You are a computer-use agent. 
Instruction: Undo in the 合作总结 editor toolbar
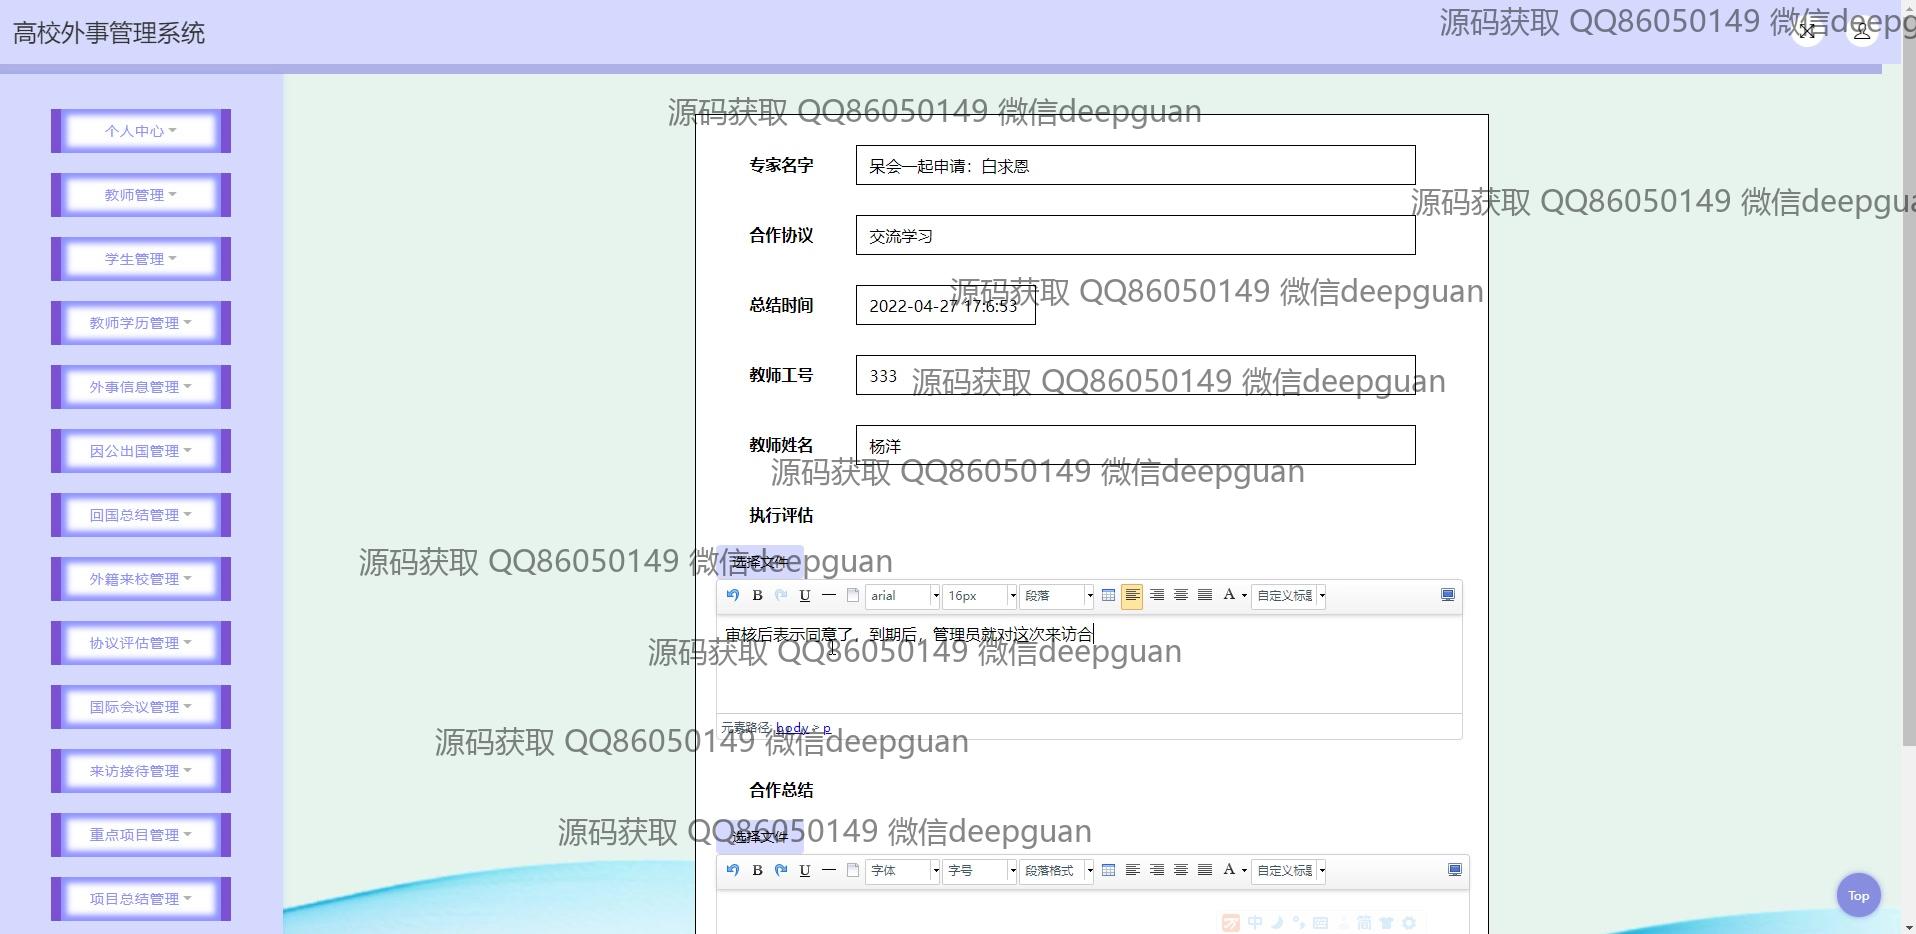coord(733,870)
